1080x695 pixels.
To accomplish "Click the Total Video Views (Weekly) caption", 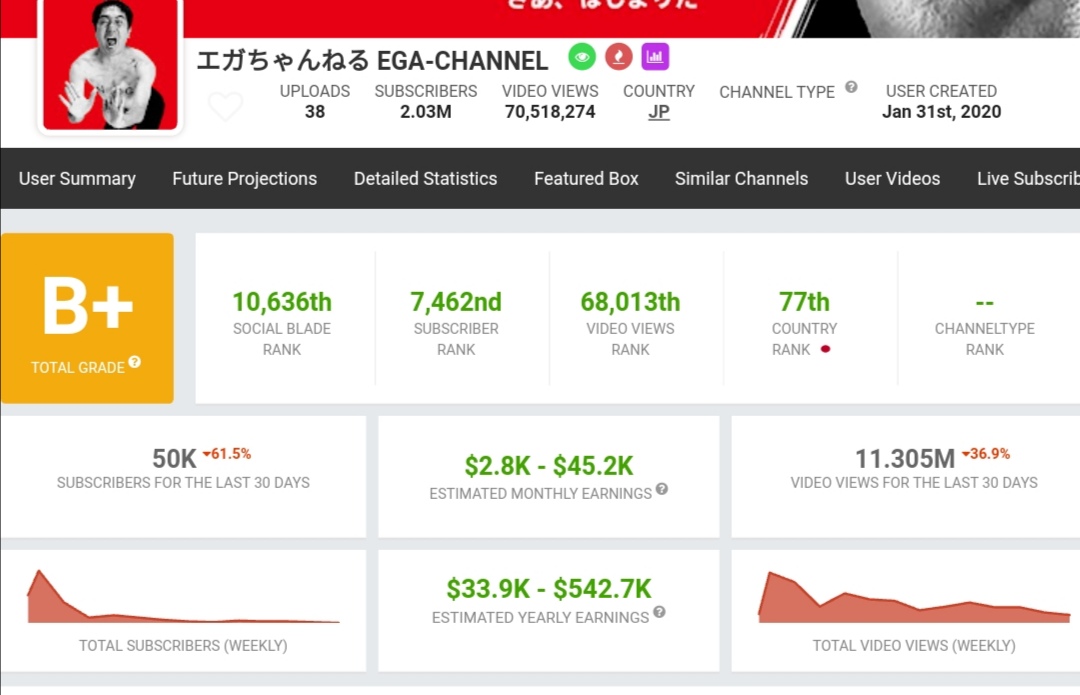I will click(914, 646).
